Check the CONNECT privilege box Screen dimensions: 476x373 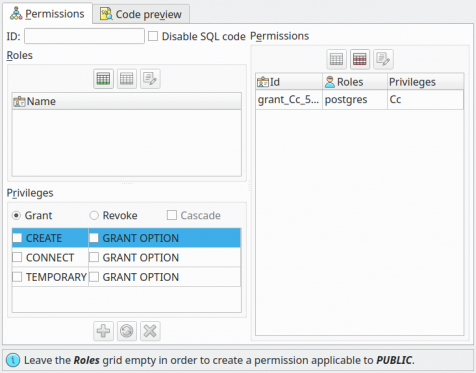17,257
